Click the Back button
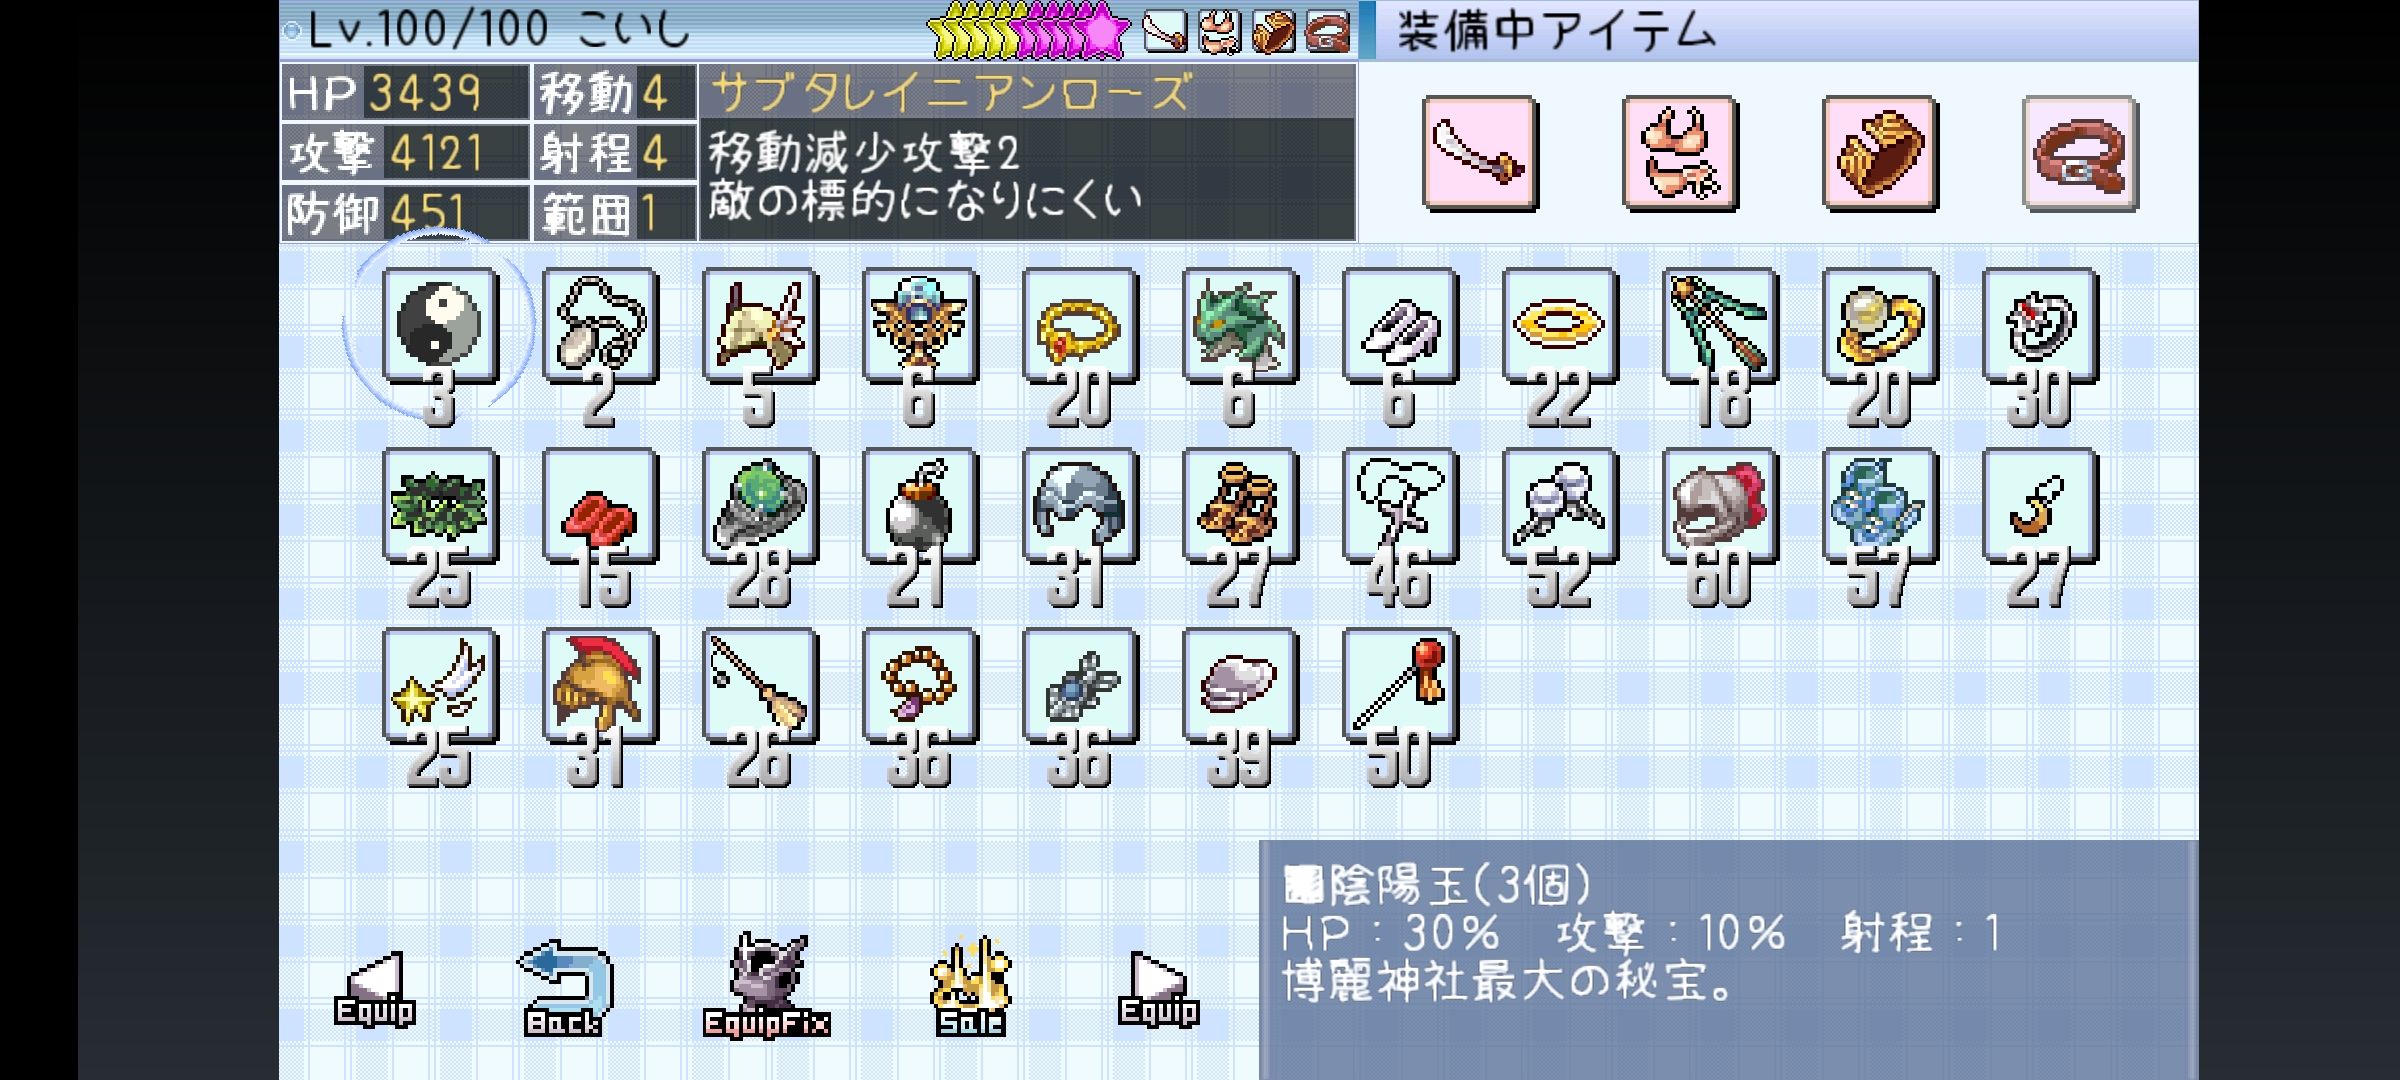 pos(565,988)
